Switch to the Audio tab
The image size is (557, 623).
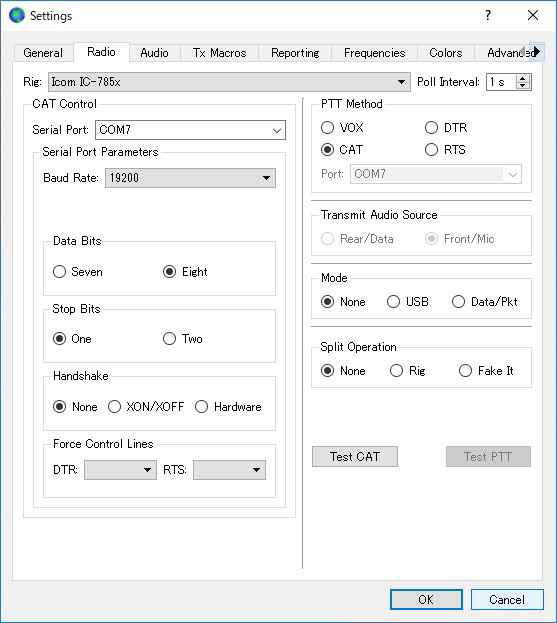155,53
